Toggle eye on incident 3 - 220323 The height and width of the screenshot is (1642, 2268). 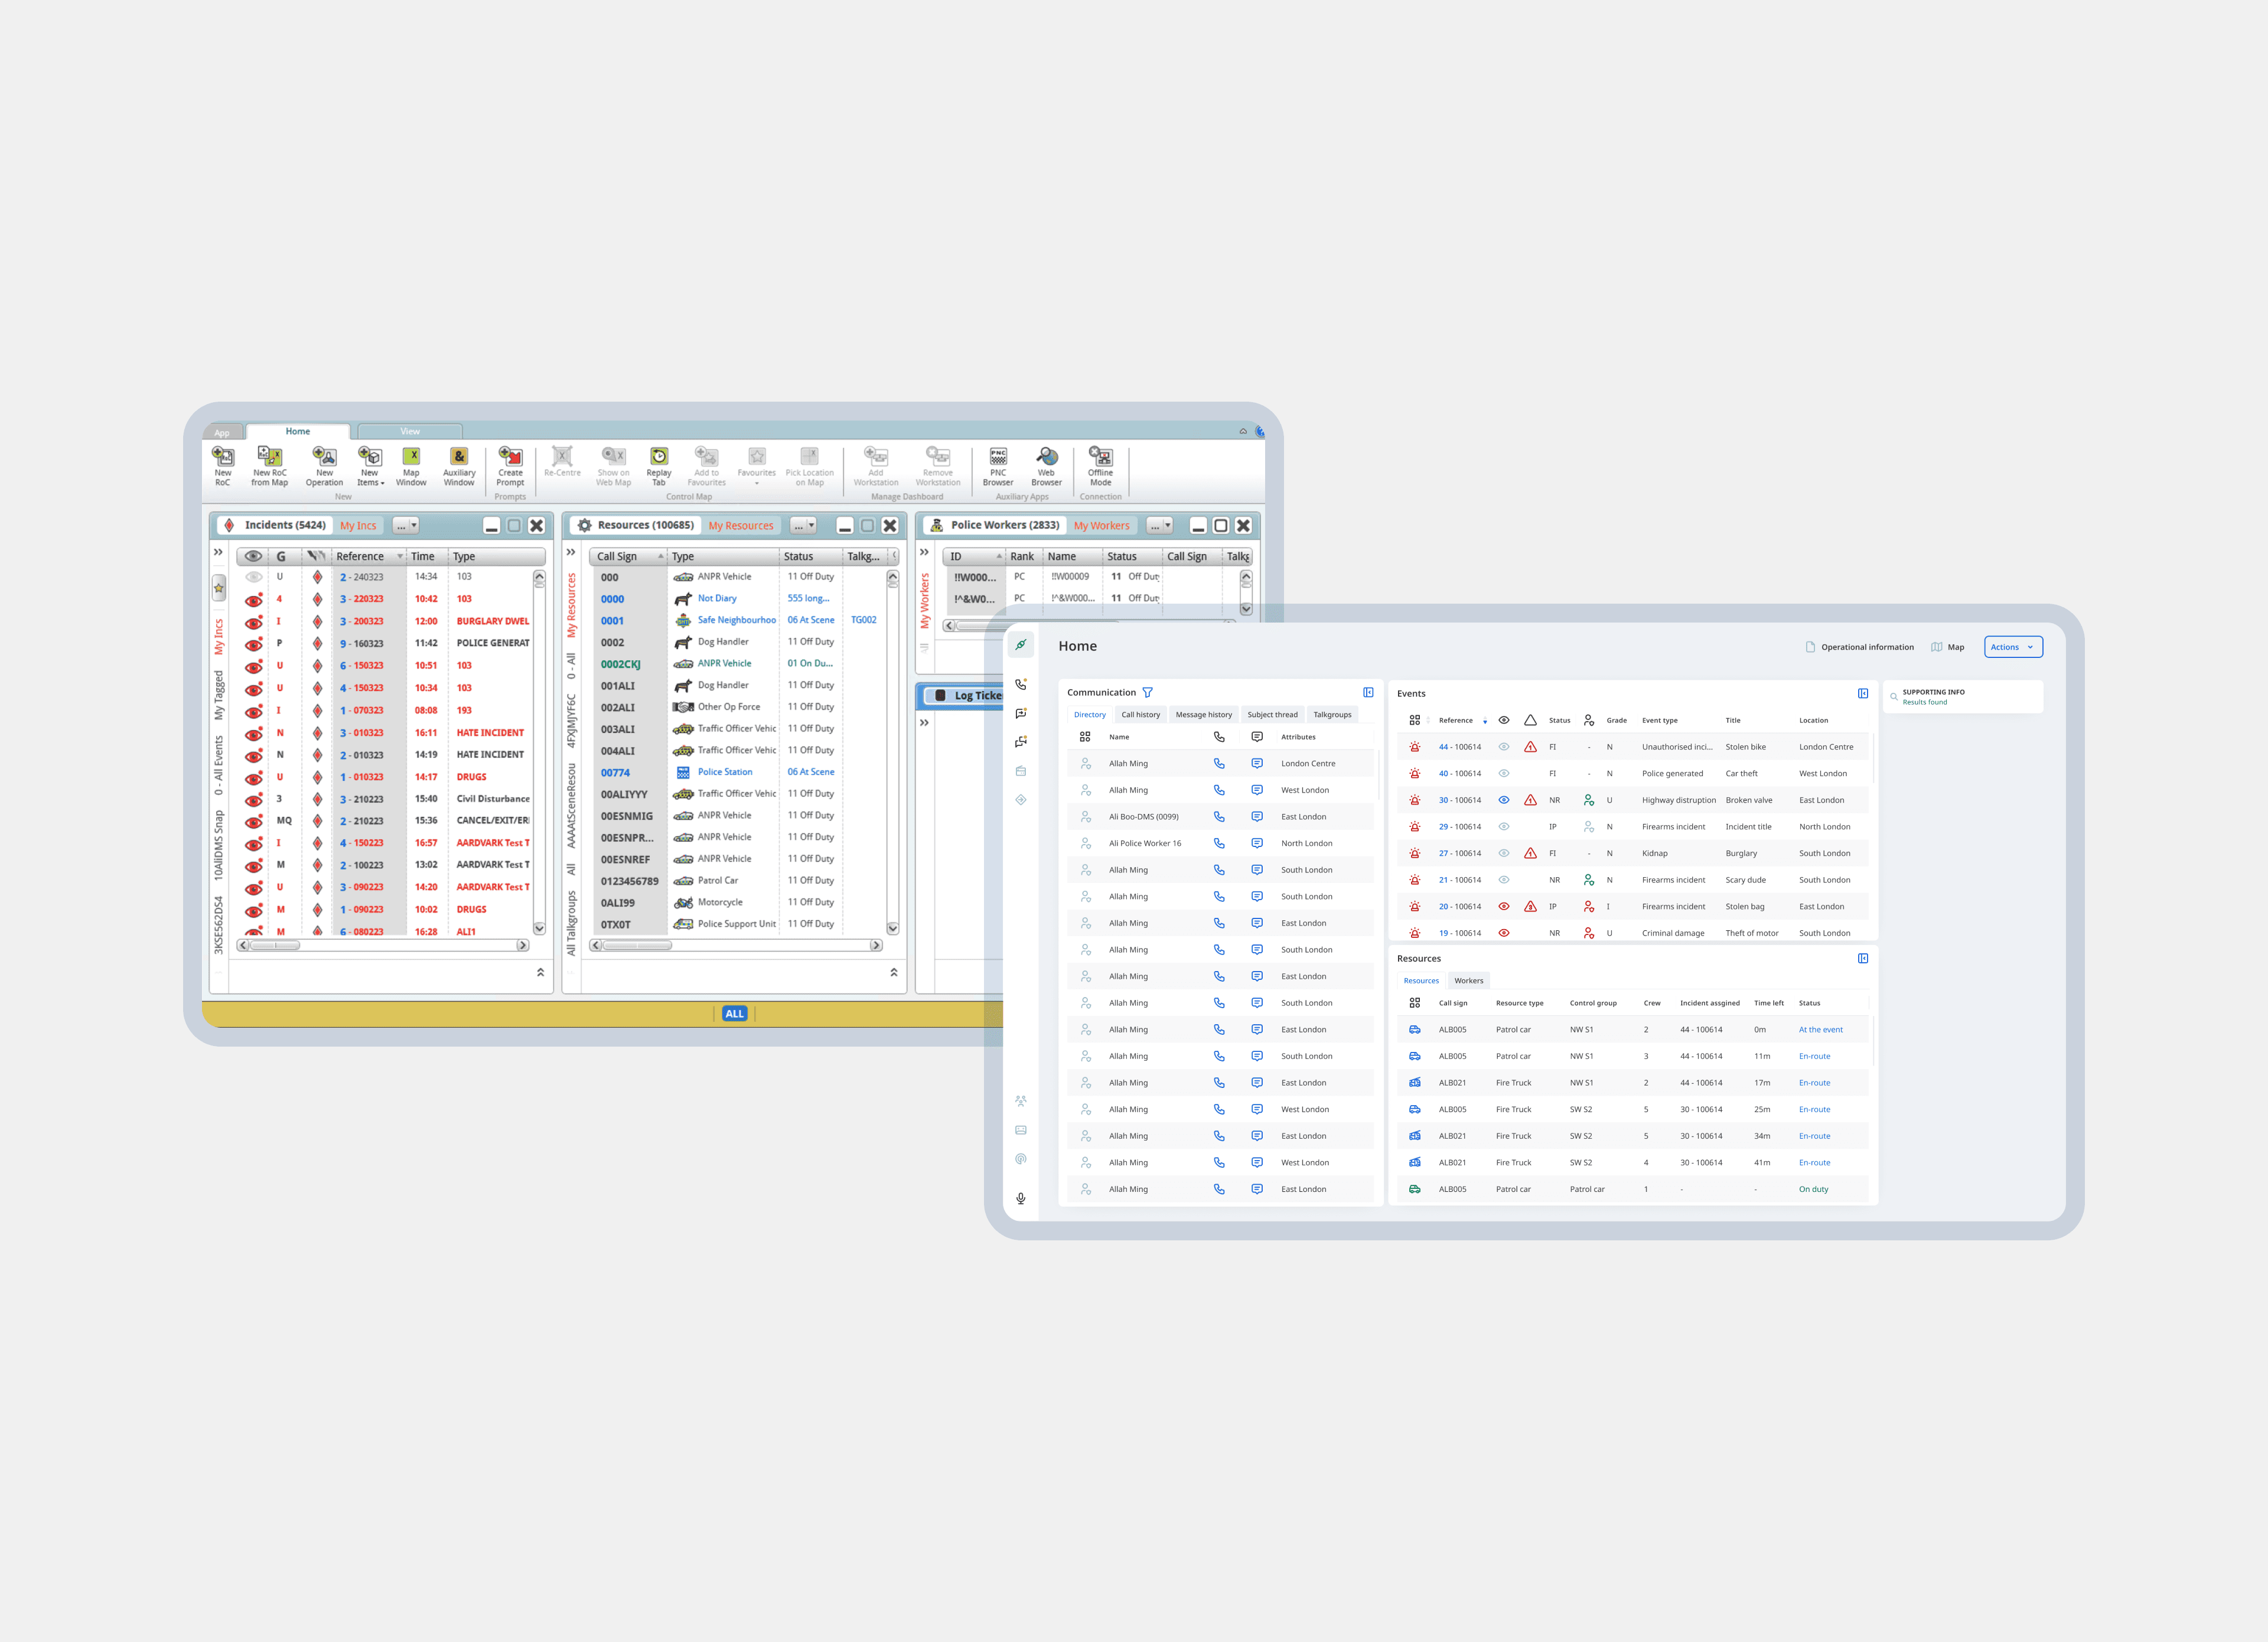(x=254, y=600)
